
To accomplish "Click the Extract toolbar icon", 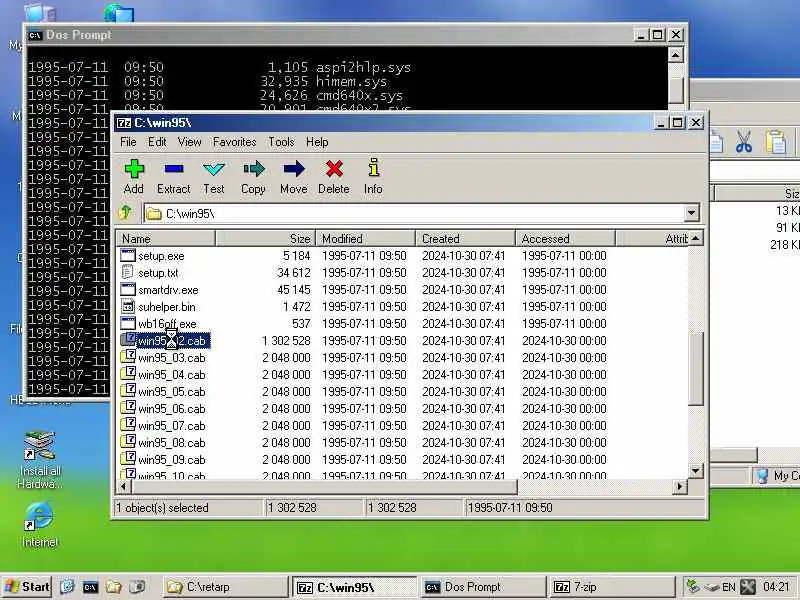I will [x=173, y=169].
